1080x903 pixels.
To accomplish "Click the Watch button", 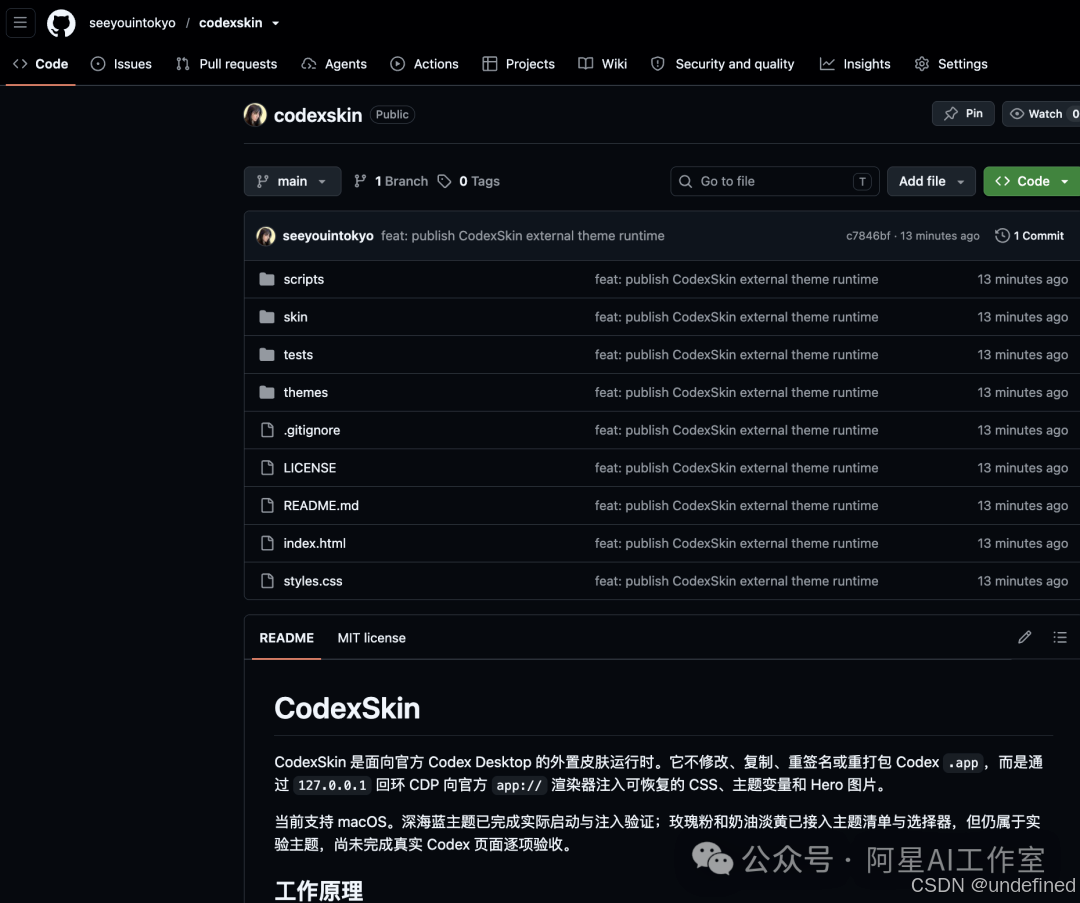I will 1041,114.
